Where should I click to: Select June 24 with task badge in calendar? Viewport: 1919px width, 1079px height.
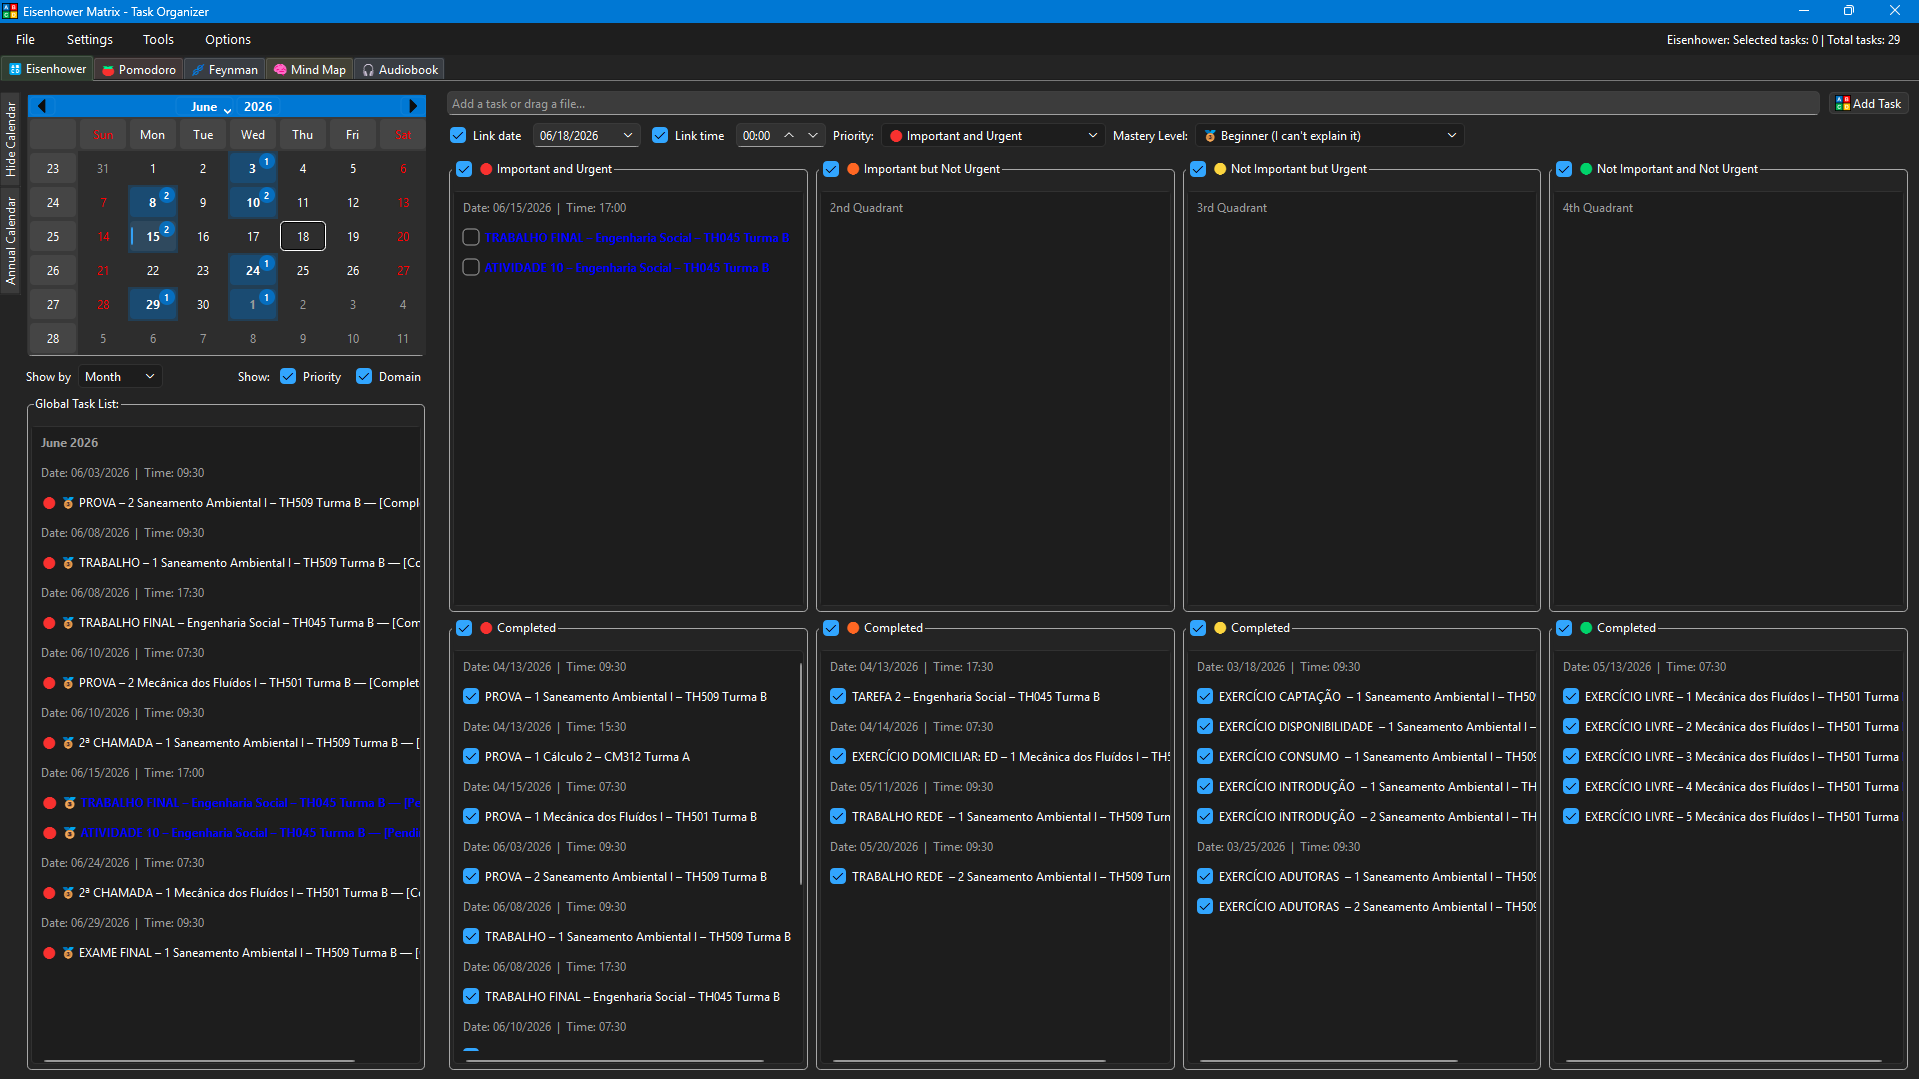(253, 270)
